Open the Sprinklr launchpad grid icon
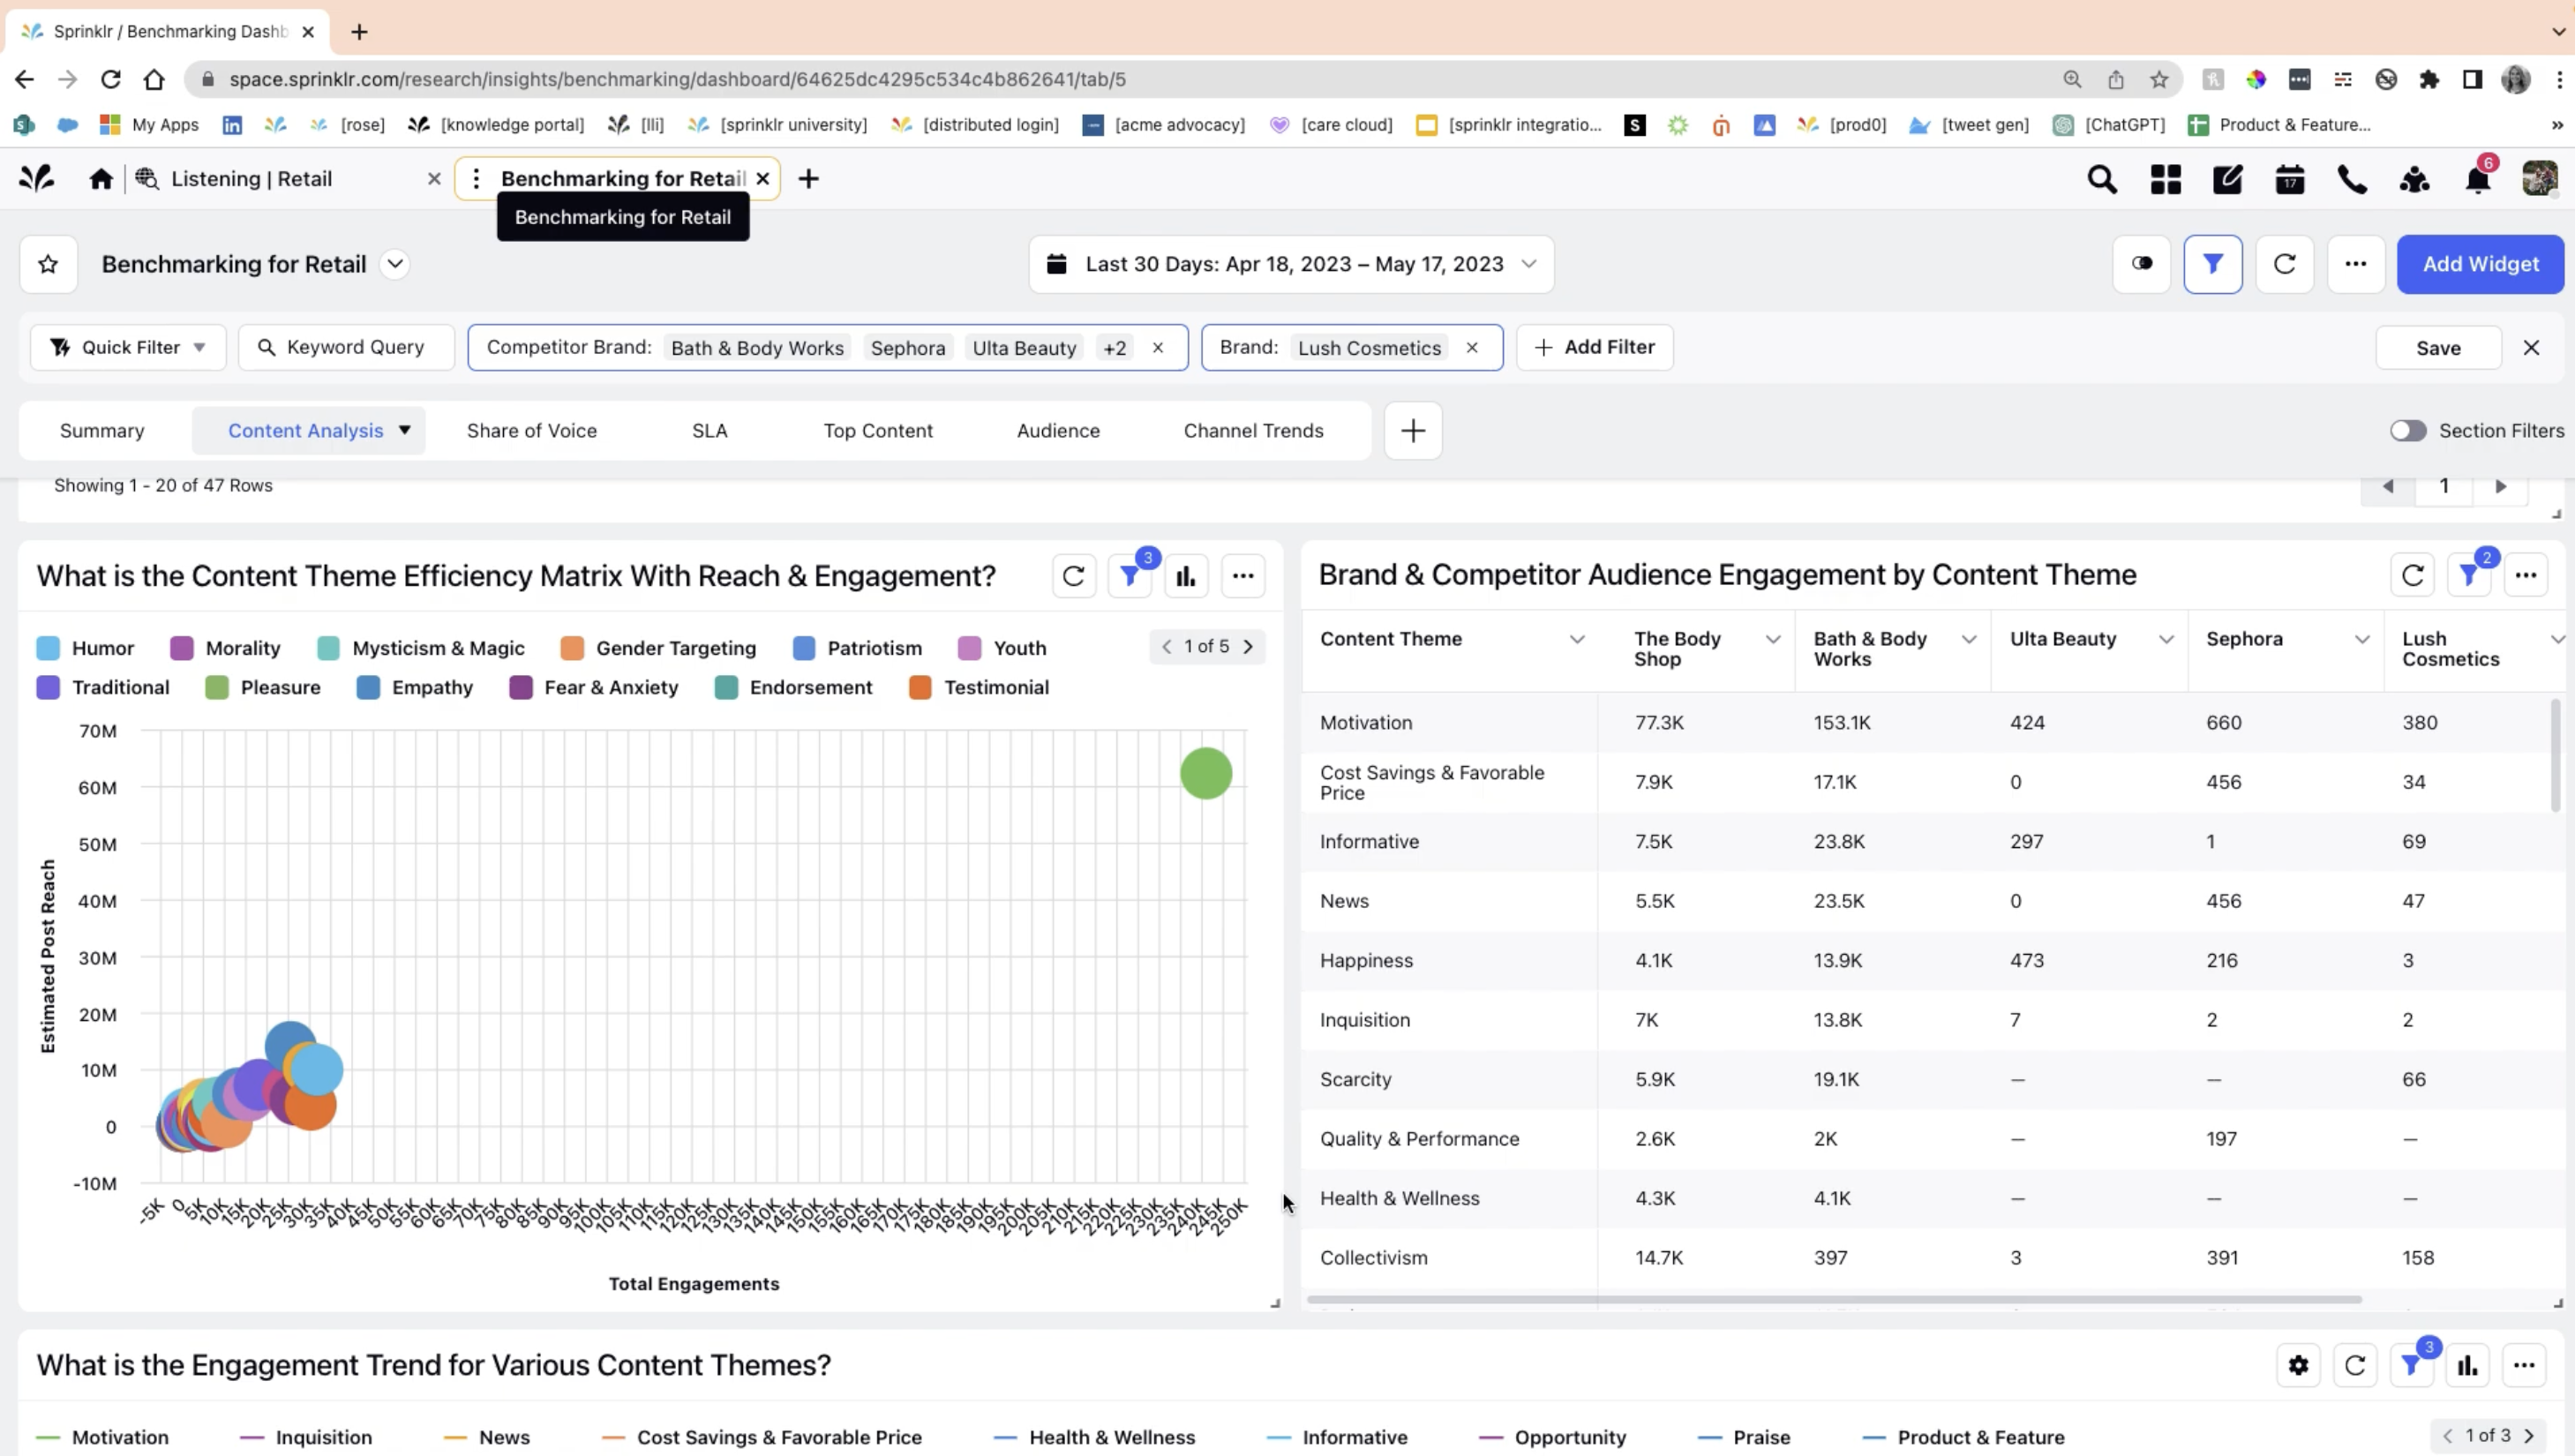The image size is (2575, 1456). (x=2165, y=179)
